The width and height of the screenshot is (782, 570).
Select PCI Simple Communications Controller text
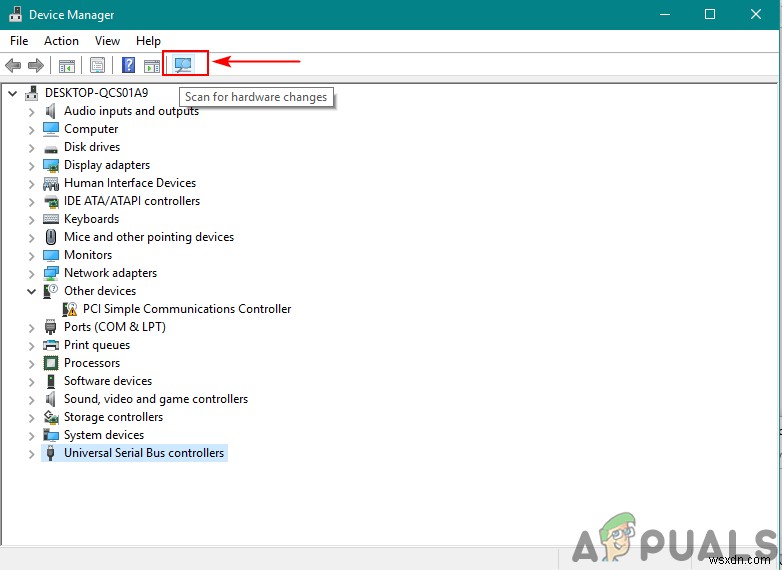(x=187, y=309)
